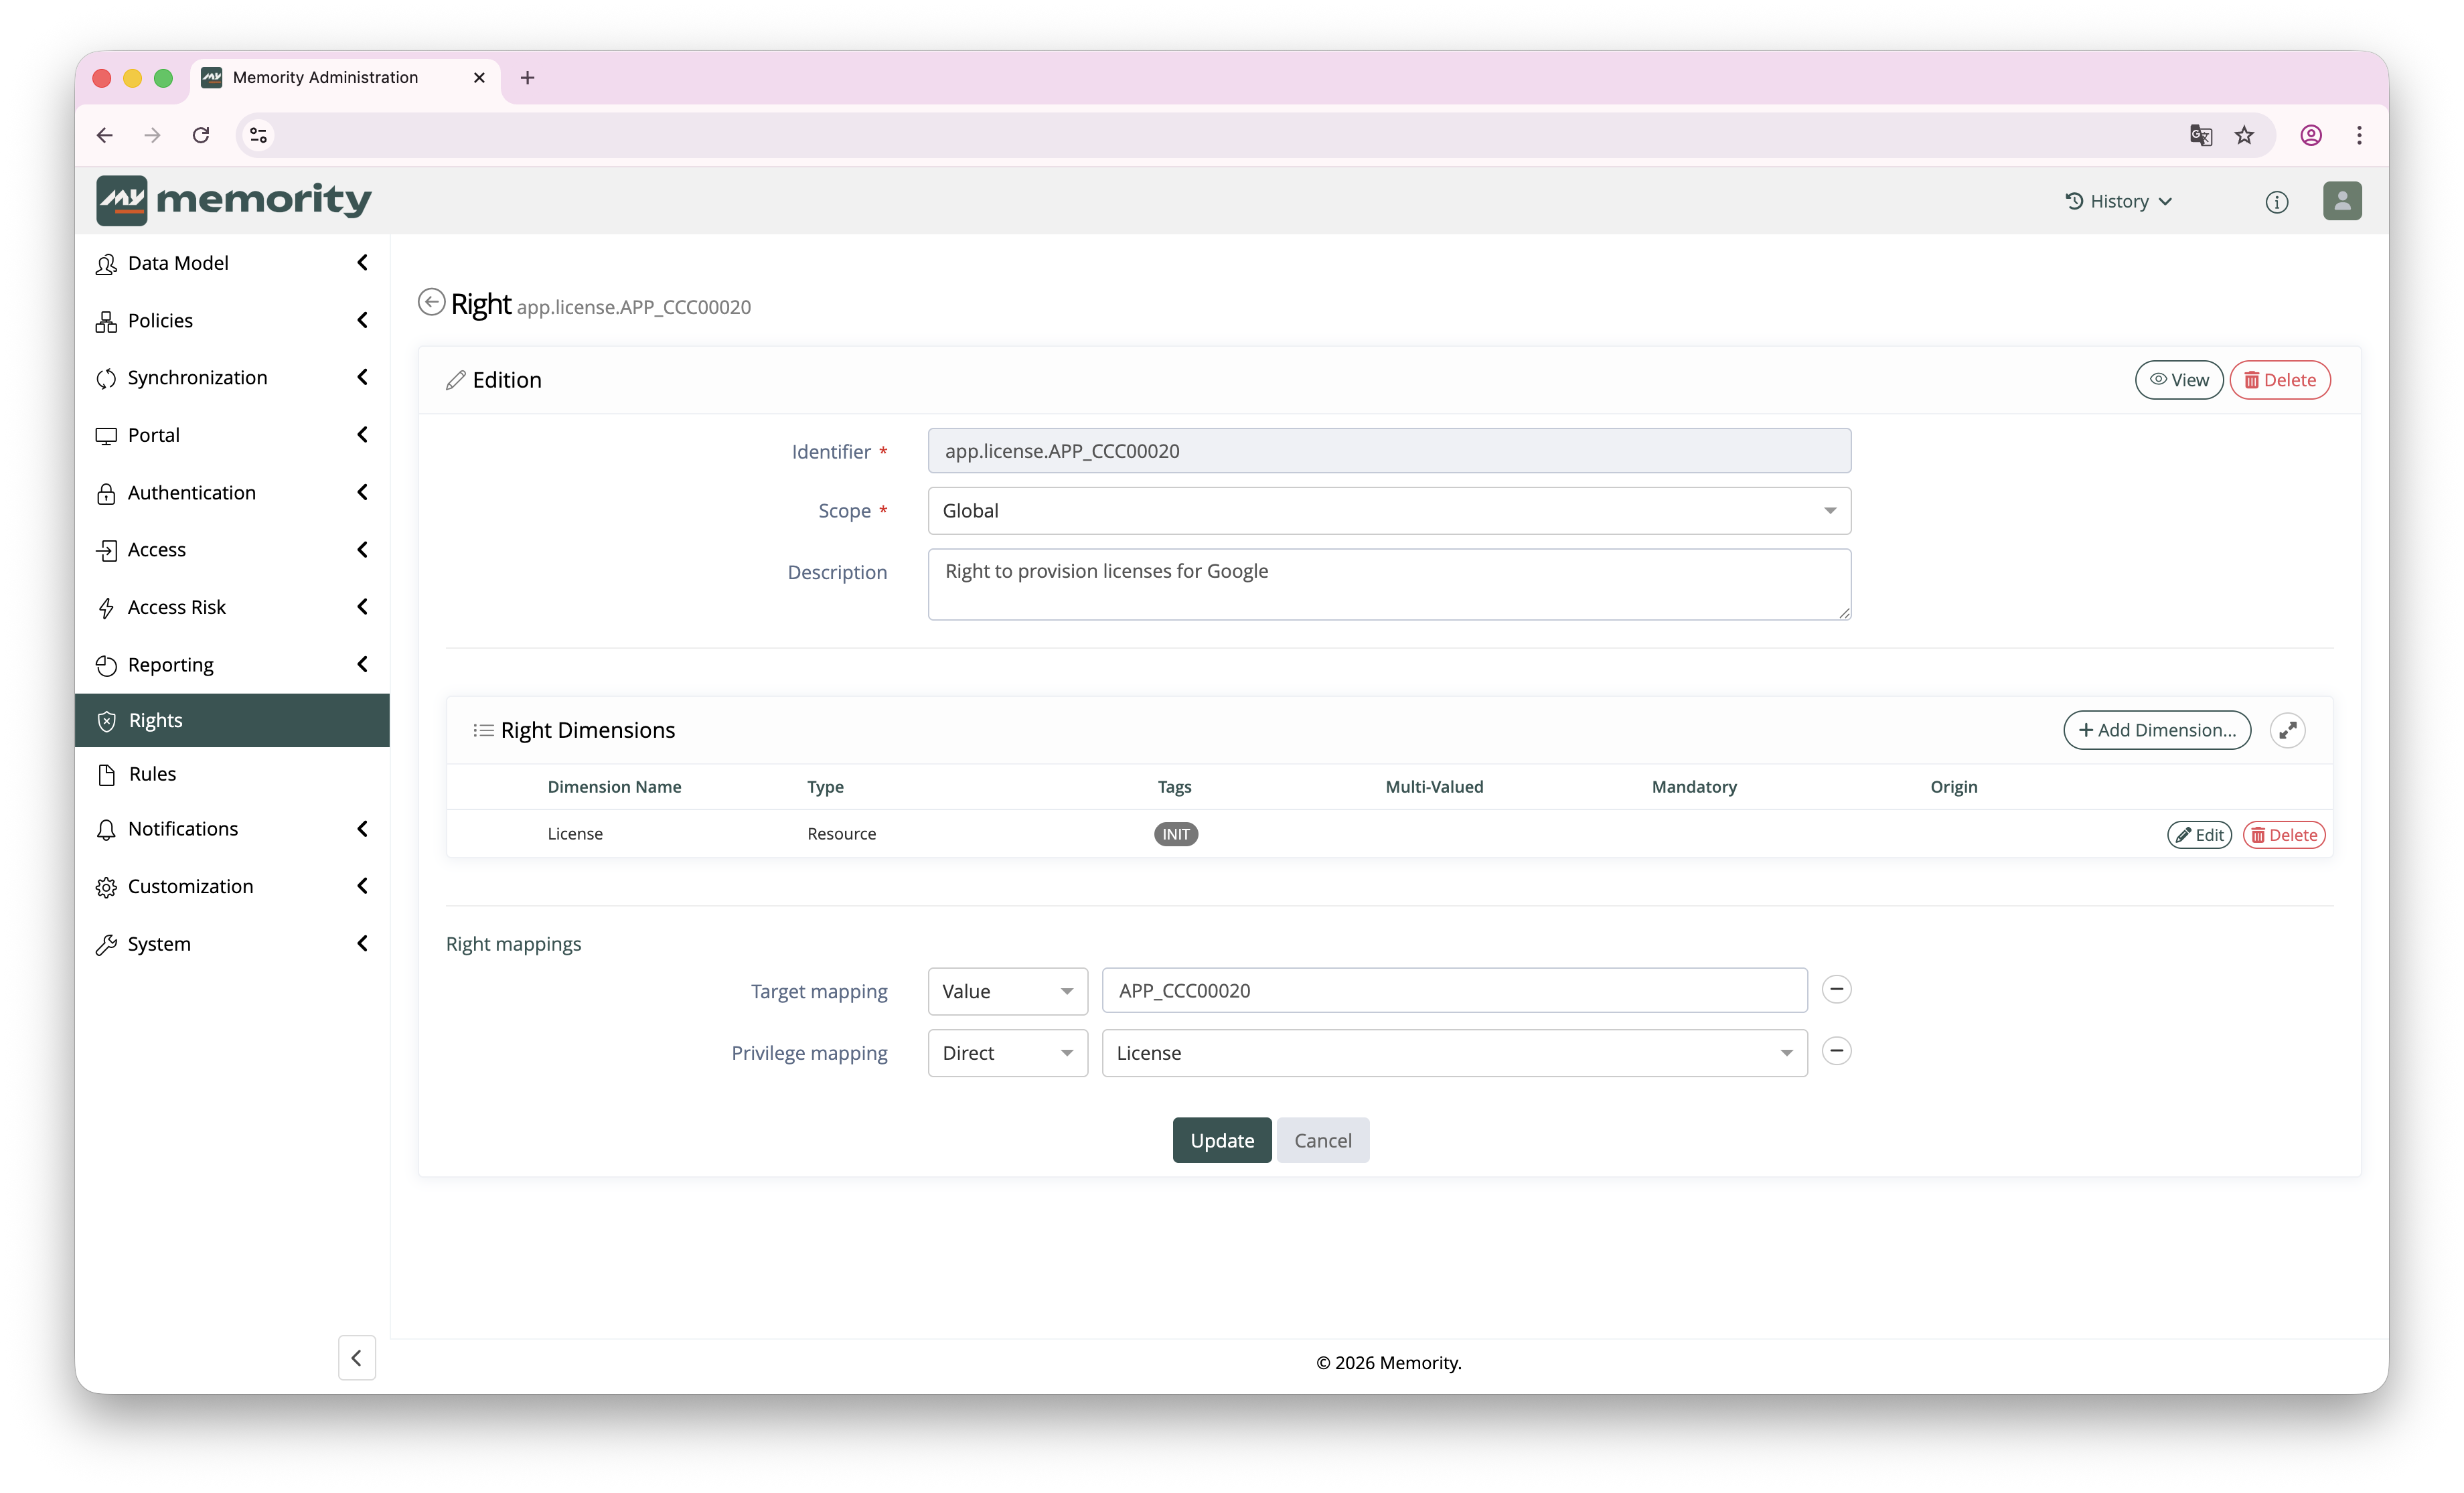Remove Privilege mapping with minus icon
Viewport: 2464px width, 1493px height.
click(x=1836, y=1052)
